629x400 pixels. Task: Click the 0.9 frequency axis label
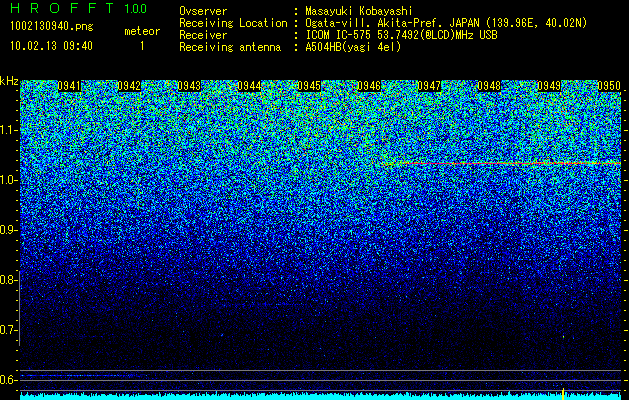pyautogui.click(x=9, y=230)
